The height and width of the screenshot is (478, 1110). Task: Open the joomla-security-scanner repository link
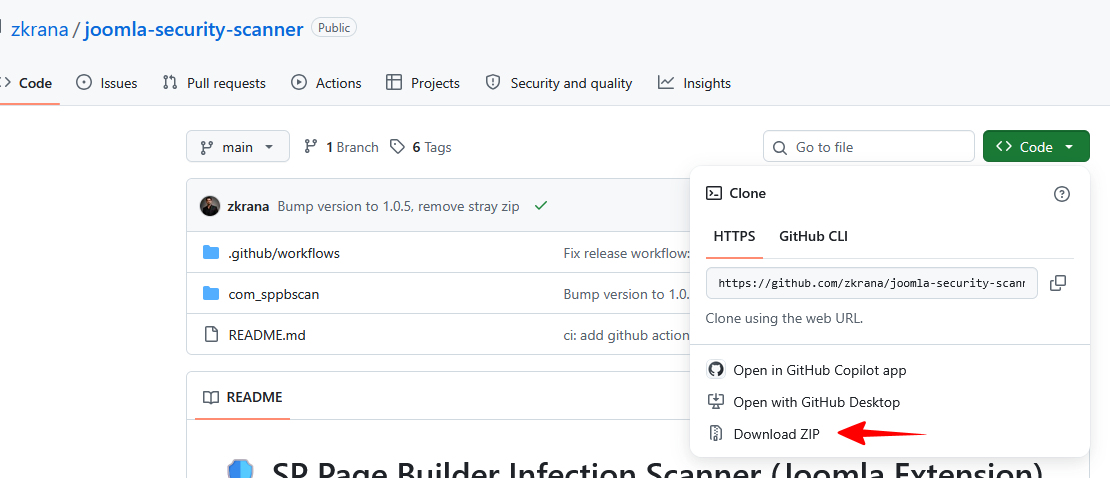click(193, 28)
